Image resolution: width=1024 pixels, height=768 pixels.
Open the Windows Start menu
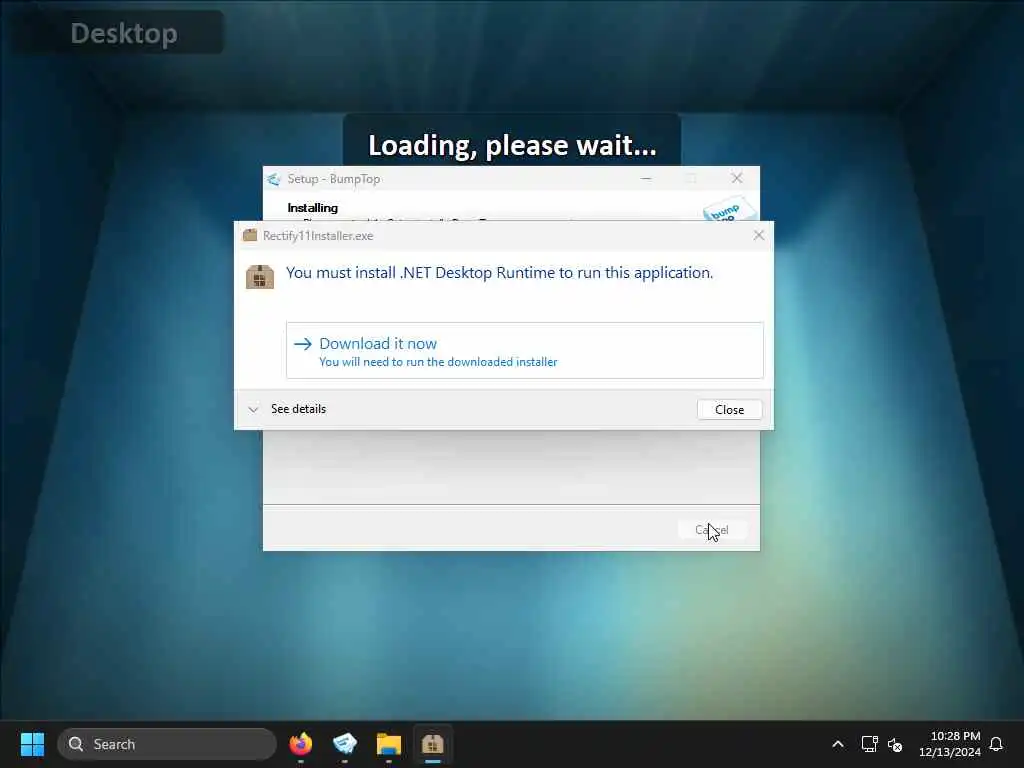pyautogui.click(x=32, y=744)
